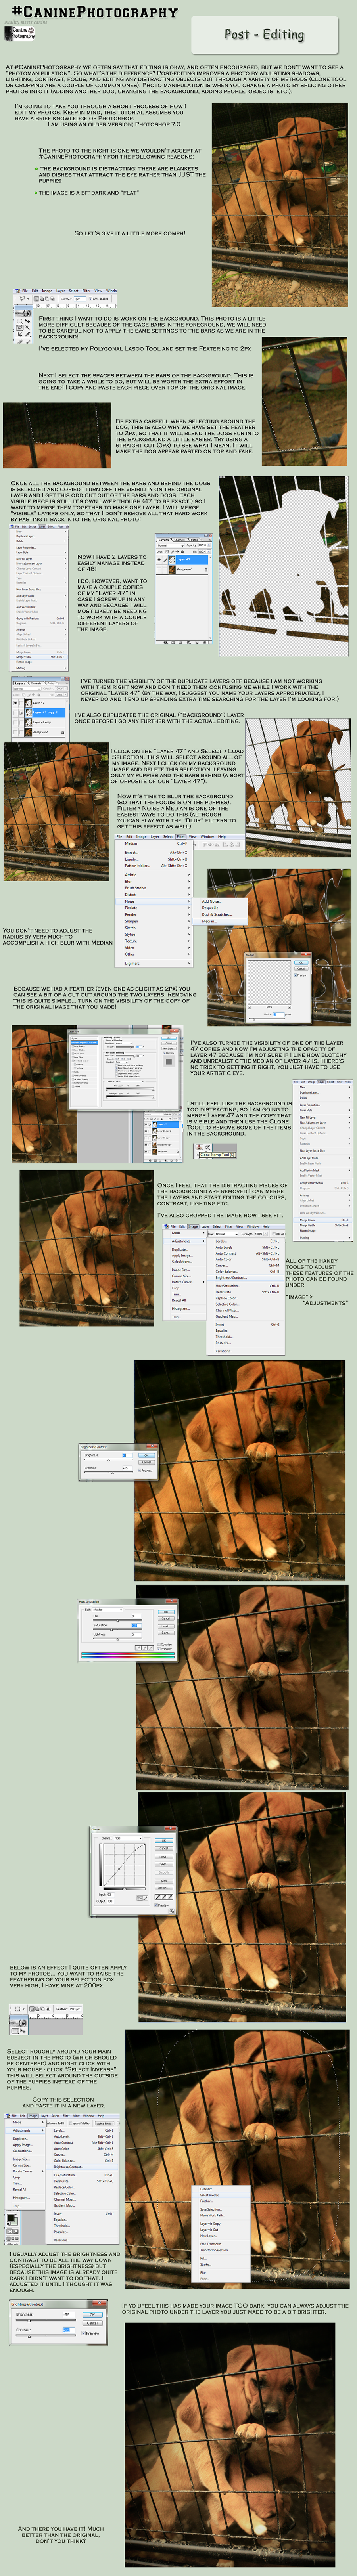Click the Canine Photography logo in the header

tap(20, 32)
